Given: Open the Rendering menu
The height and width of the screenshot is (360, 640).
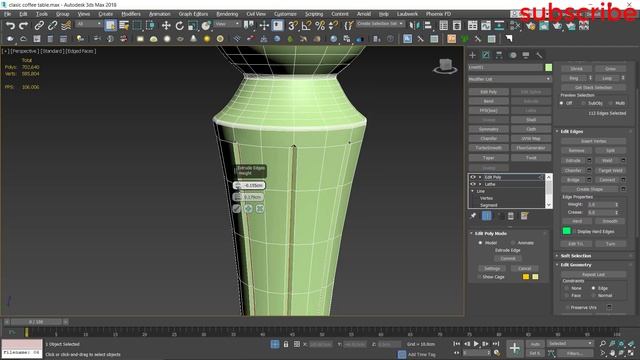Looking at the screenshot, I should (x=227, y=14).
